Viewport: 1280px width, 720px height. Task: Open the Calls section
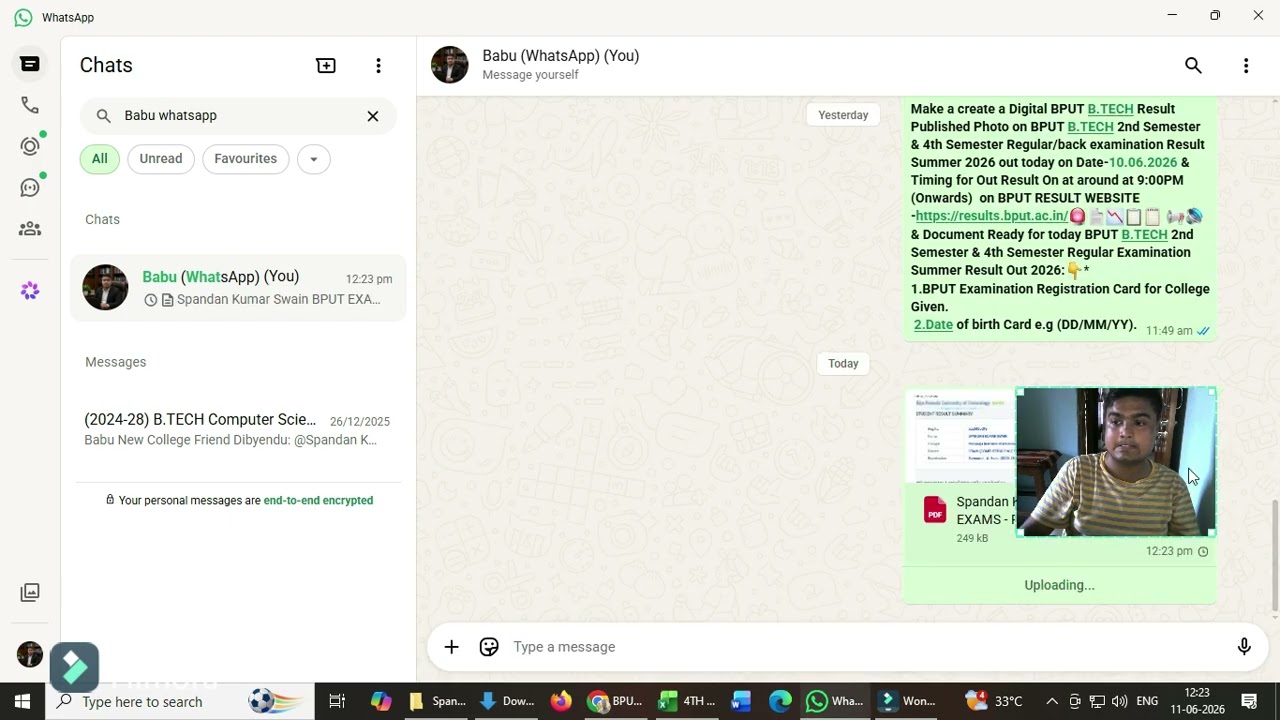30,105
